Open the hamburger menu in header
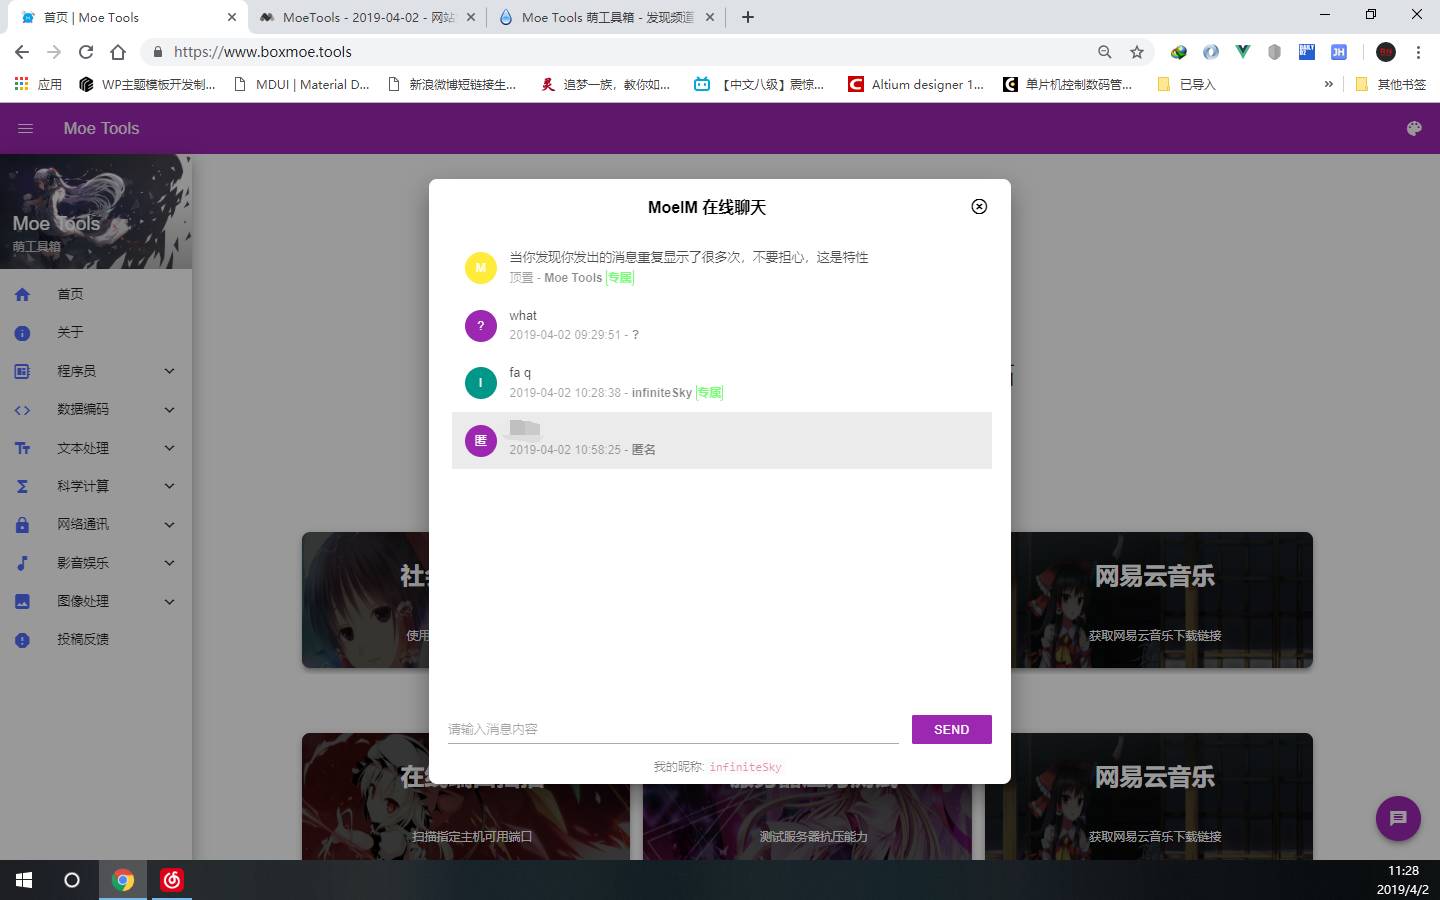 click(26, 128)
